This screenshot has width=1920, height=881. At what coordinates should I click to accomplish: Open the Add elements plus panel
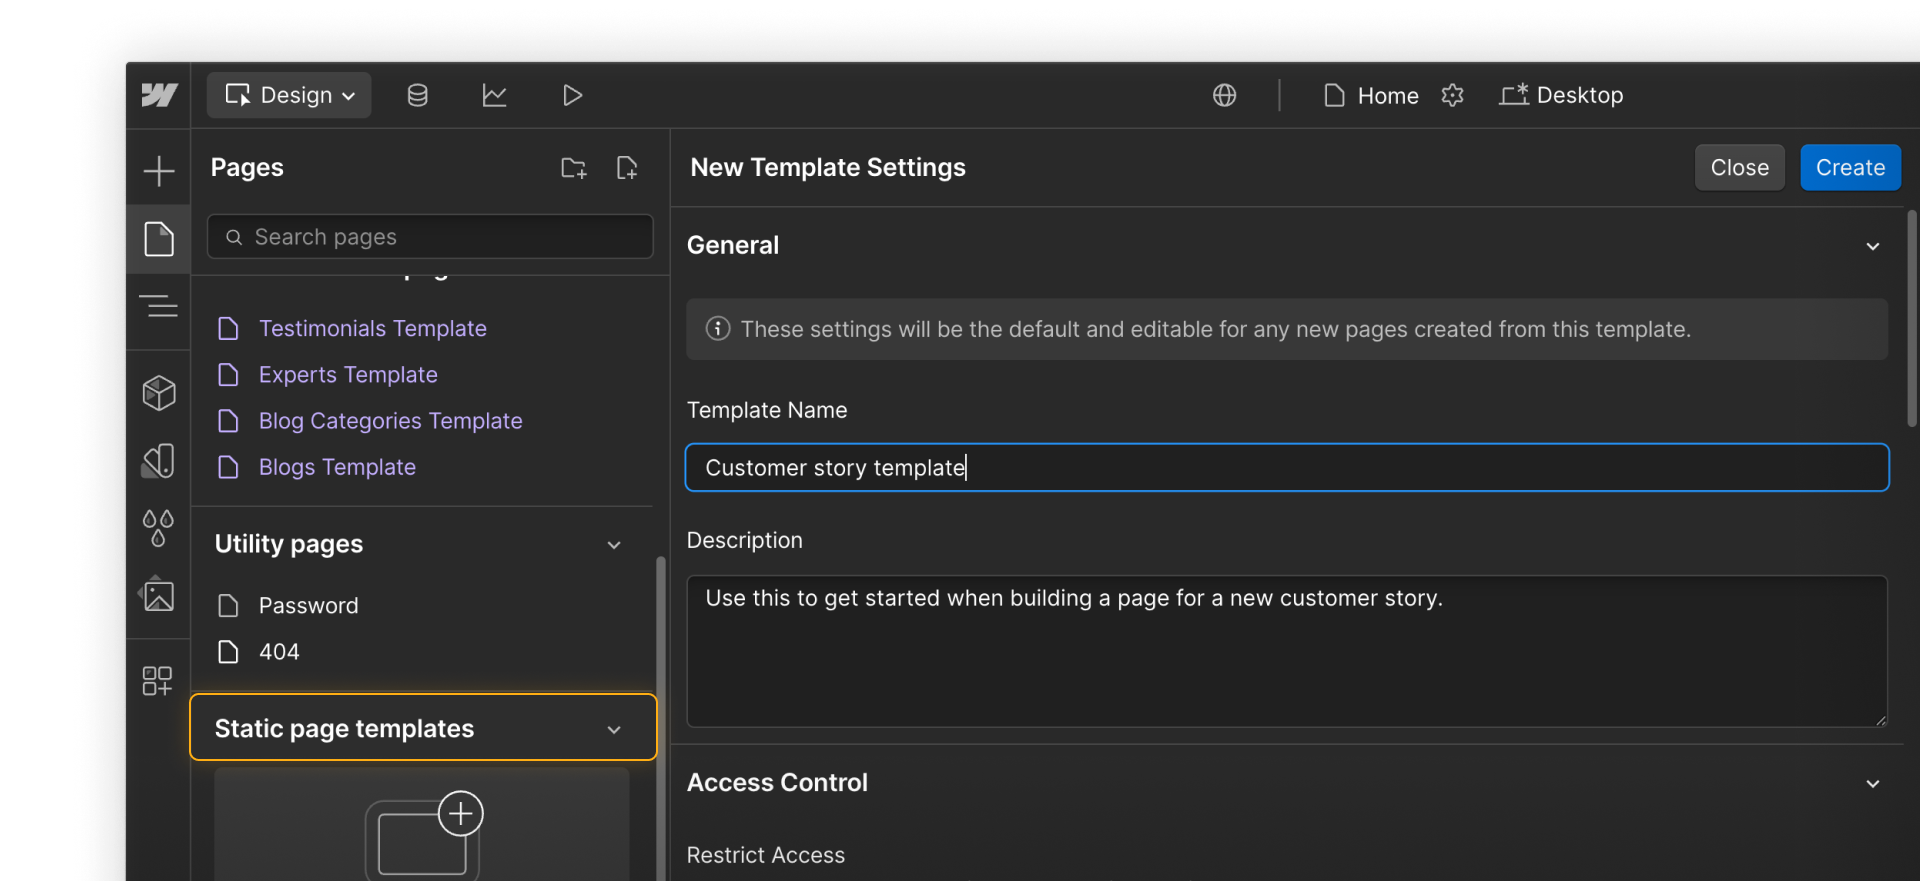tap(159, 170)
